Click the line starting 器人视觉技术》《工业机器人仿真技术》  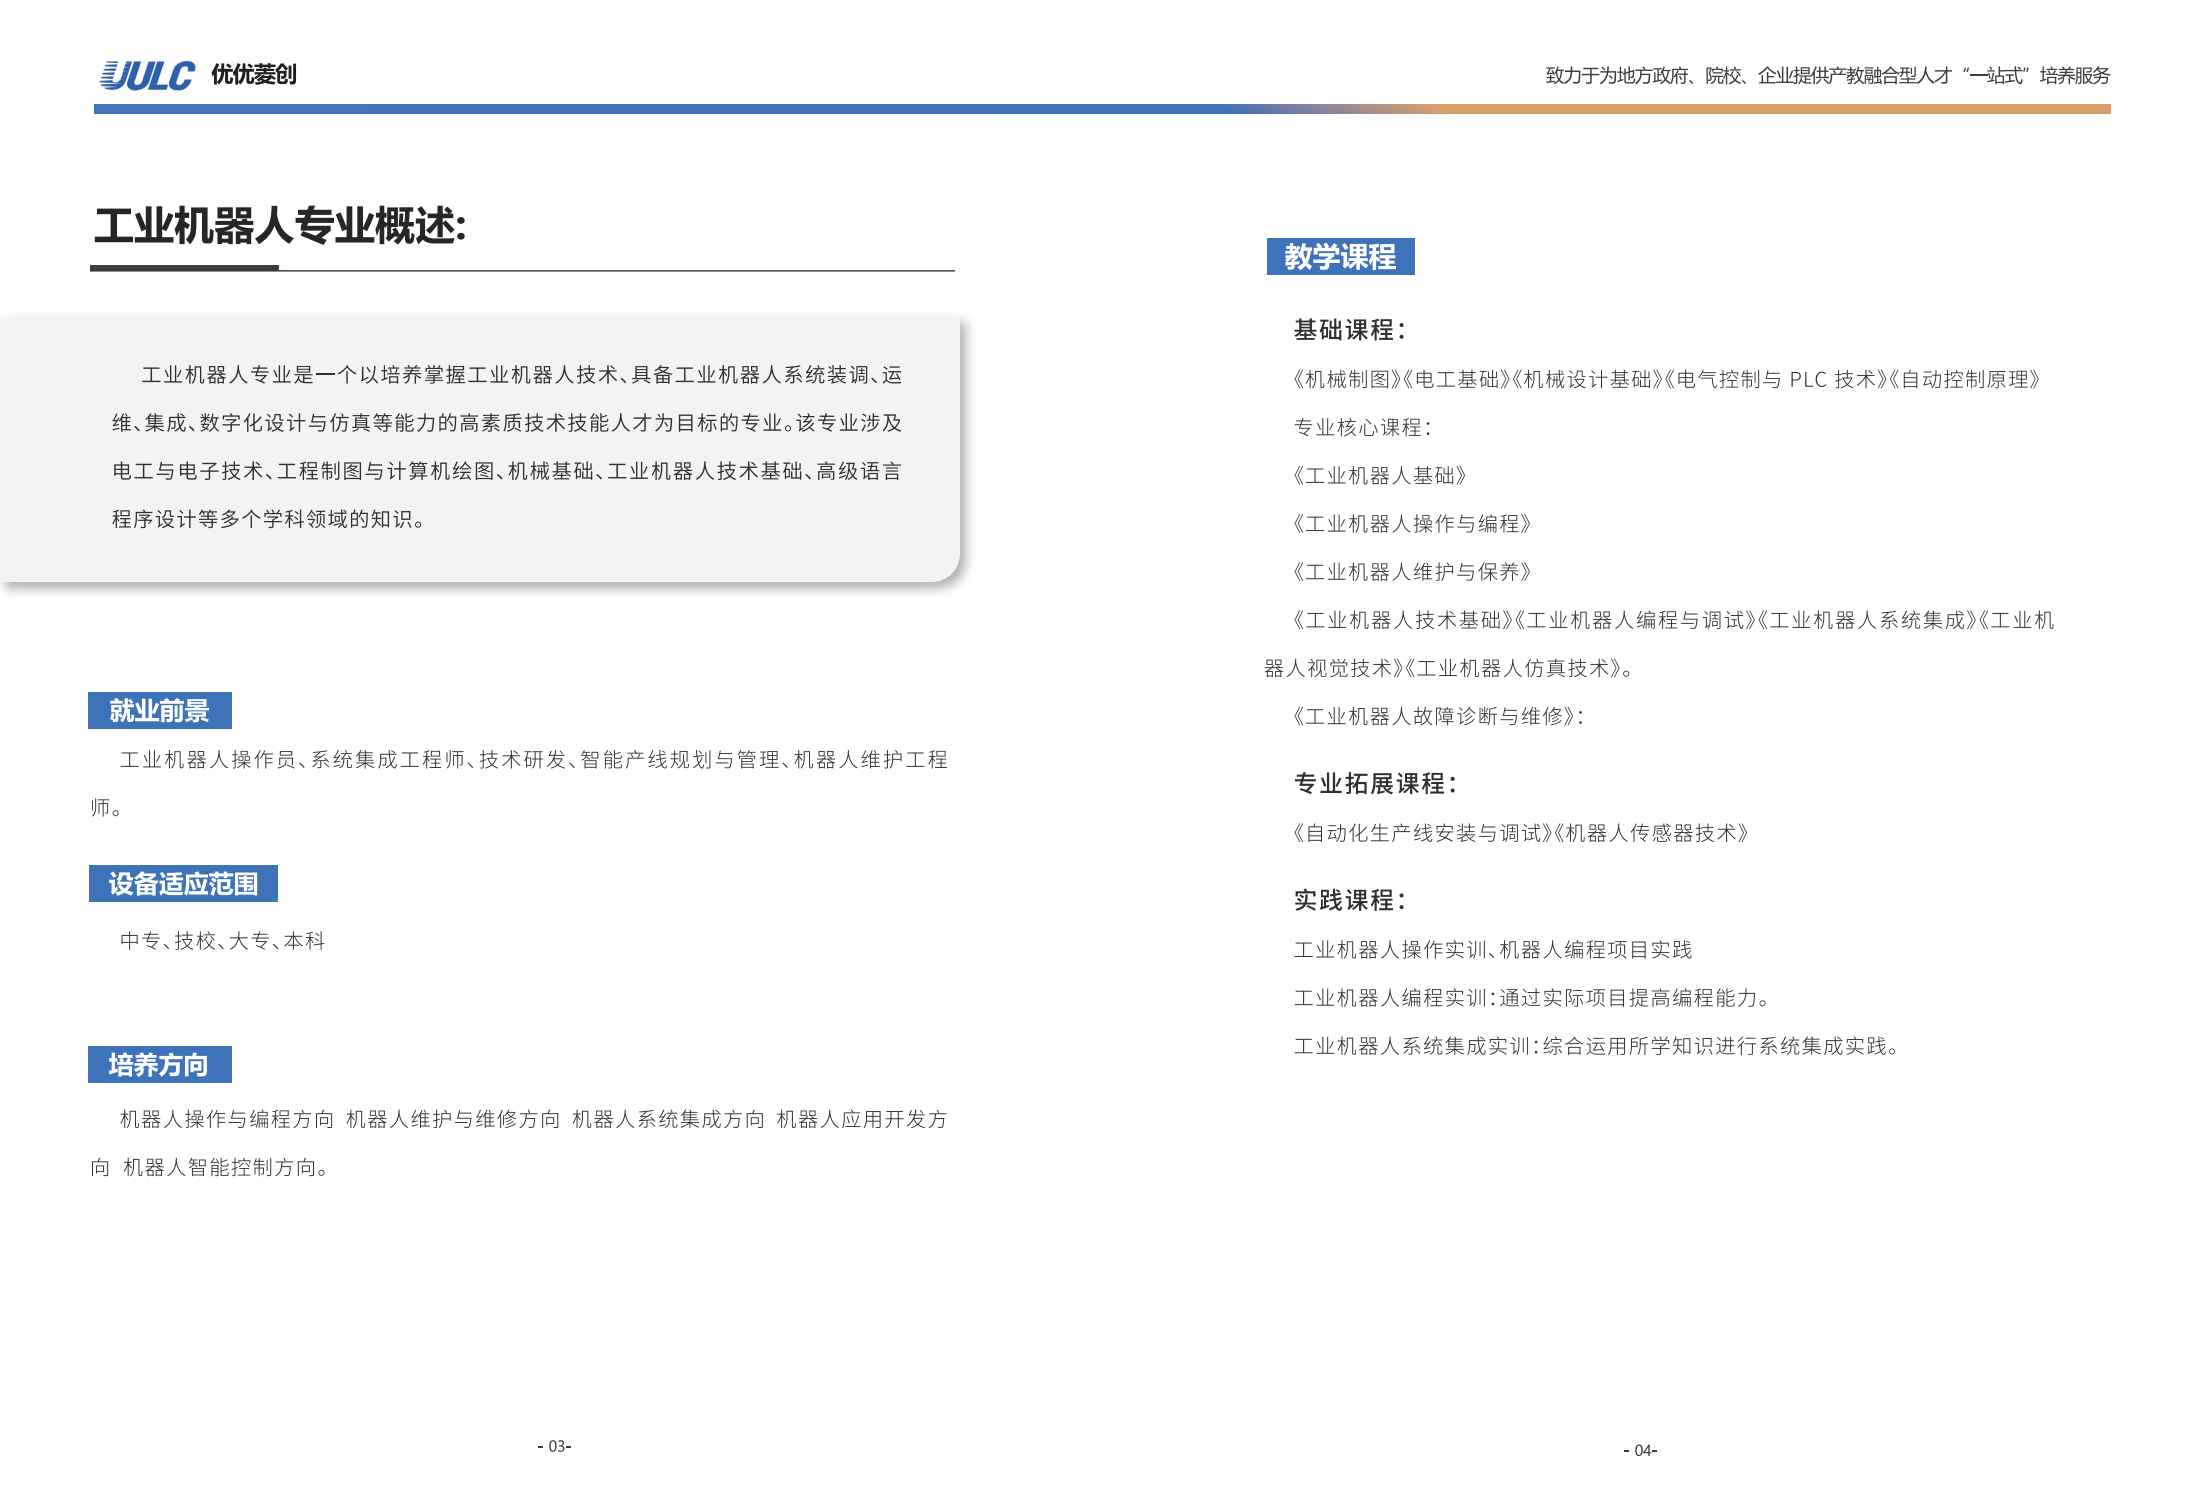point(1450,669)
